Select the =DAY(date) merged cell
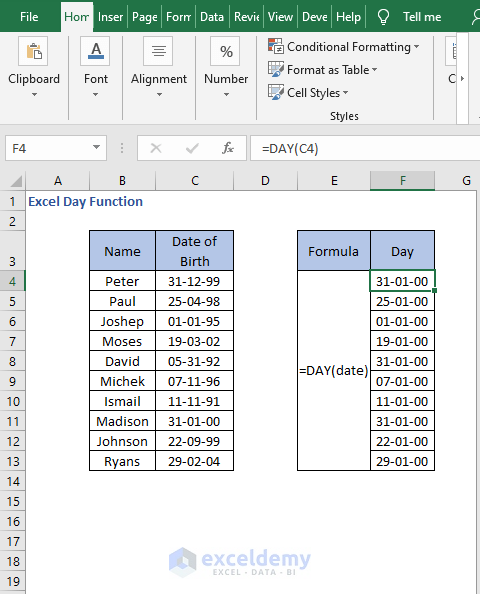The image size is (480, 594). [334, 370]
